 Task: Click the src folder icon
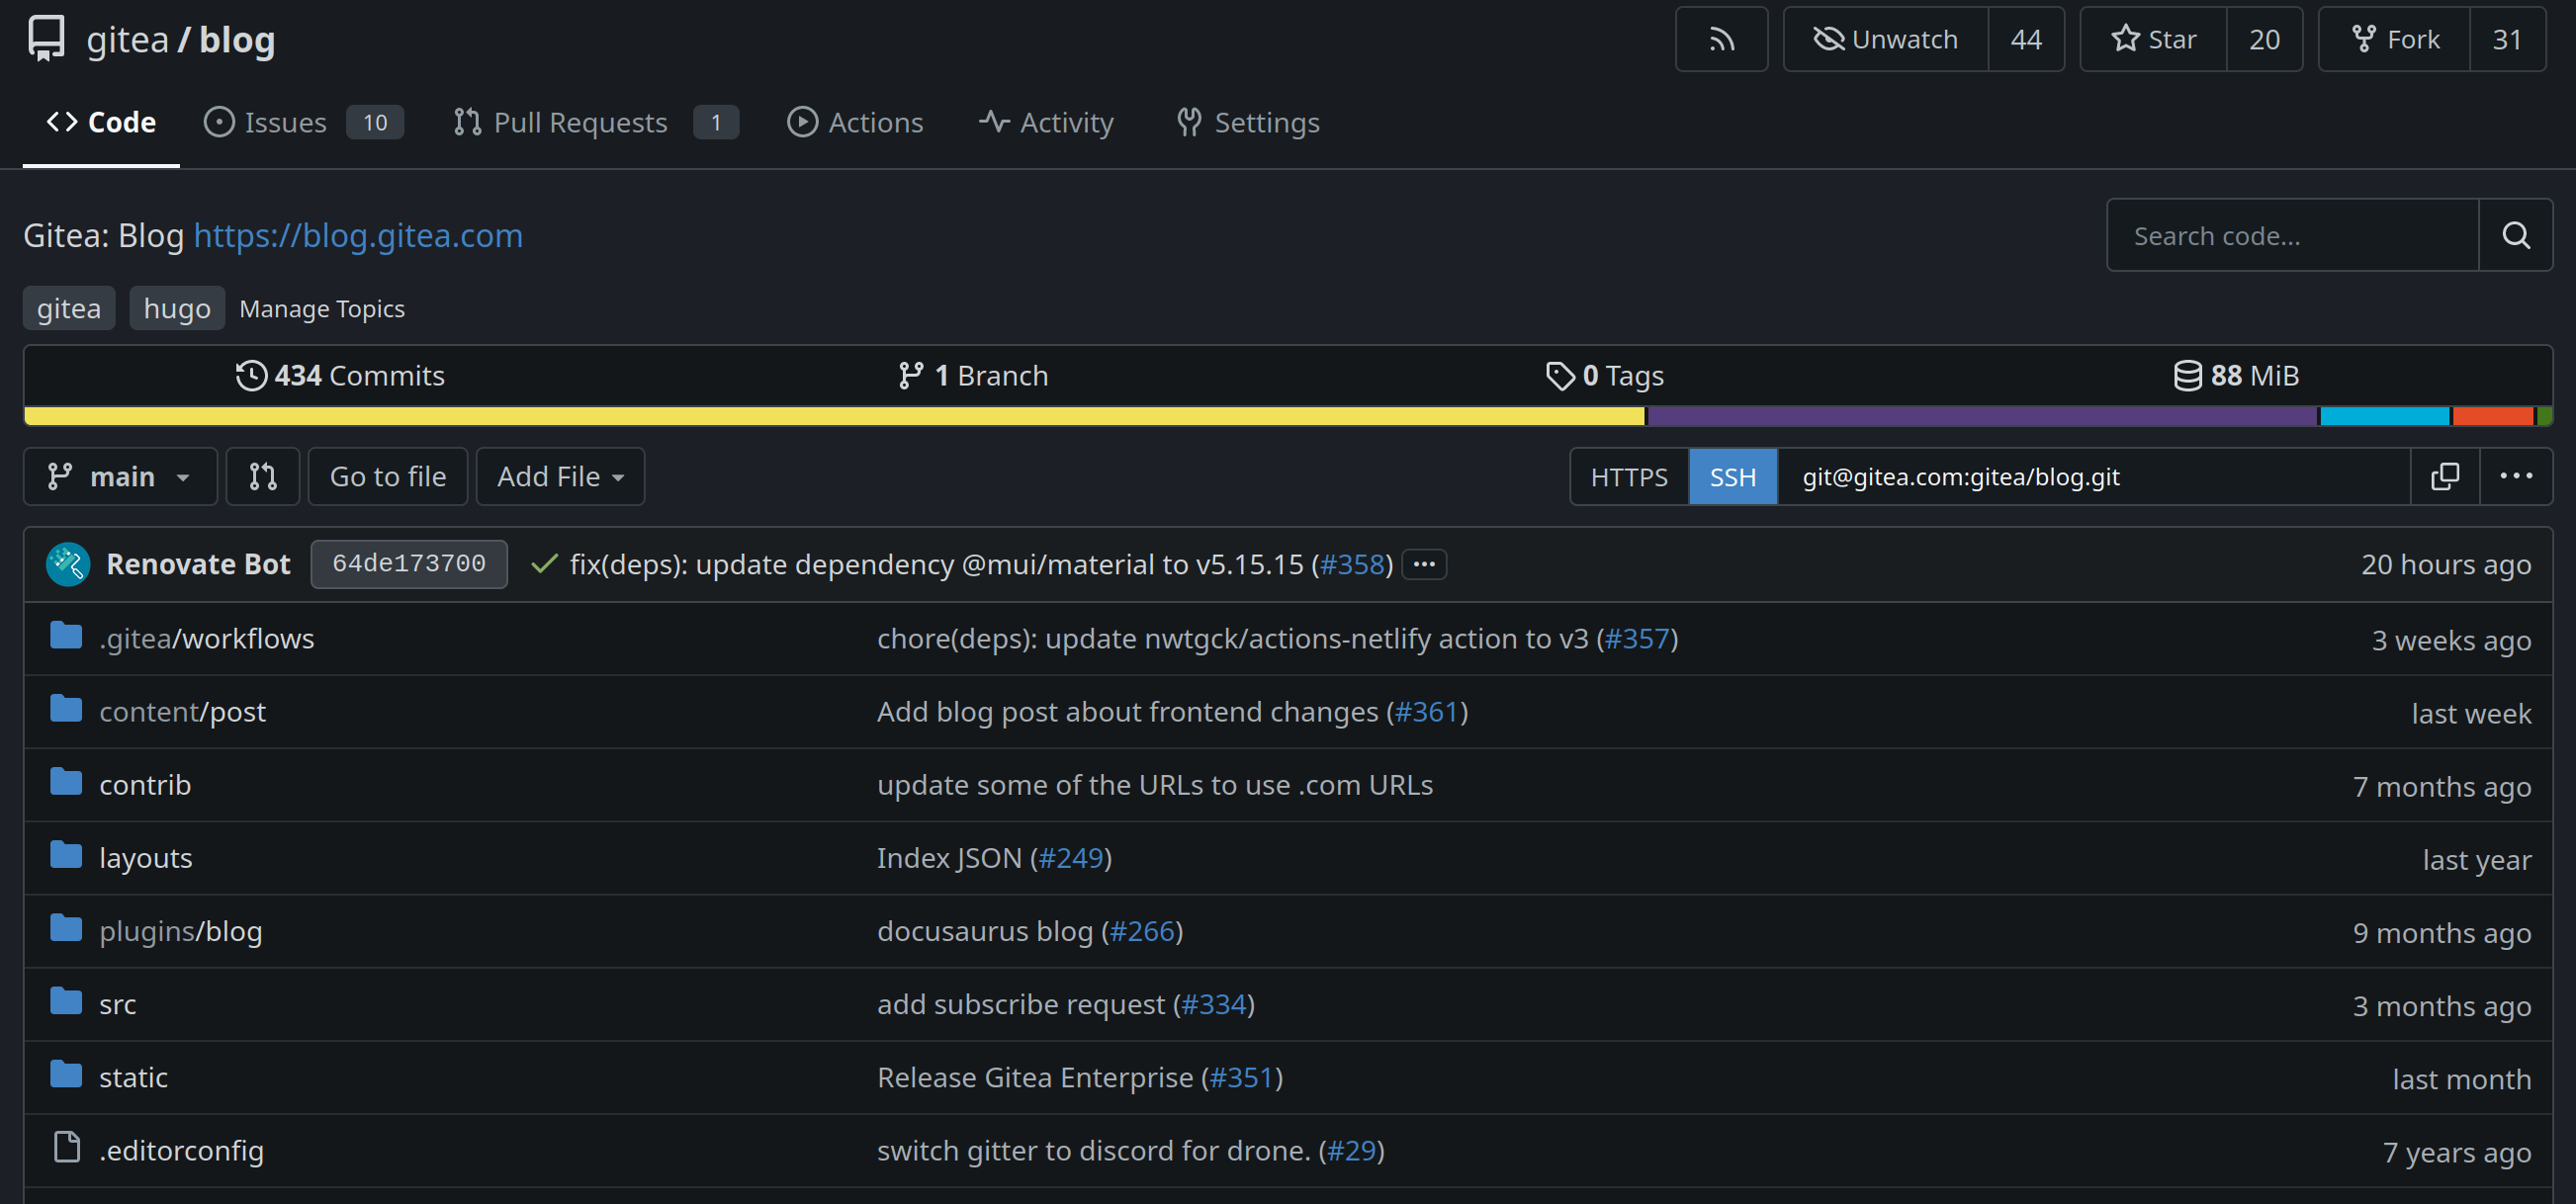click(66, 1001)
